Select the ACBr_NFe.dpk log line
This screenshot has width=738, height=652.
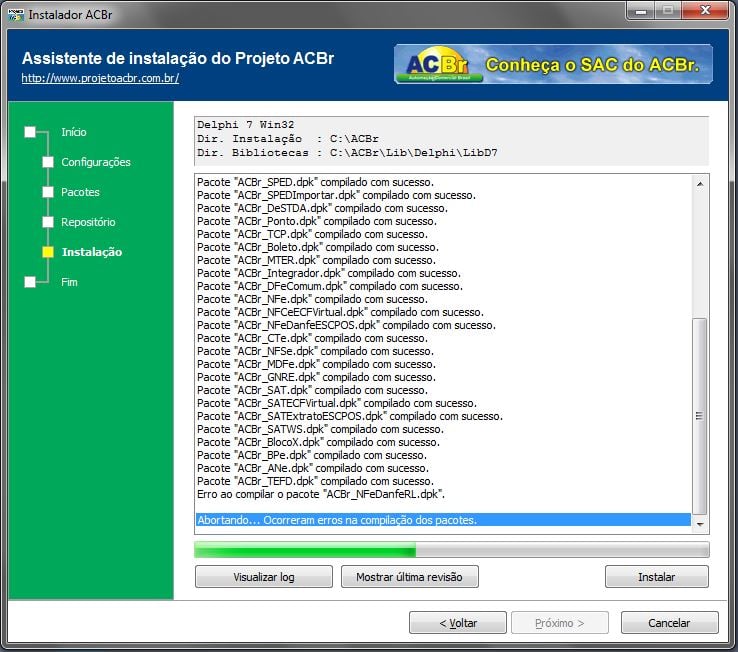click(x=312, y=299)
